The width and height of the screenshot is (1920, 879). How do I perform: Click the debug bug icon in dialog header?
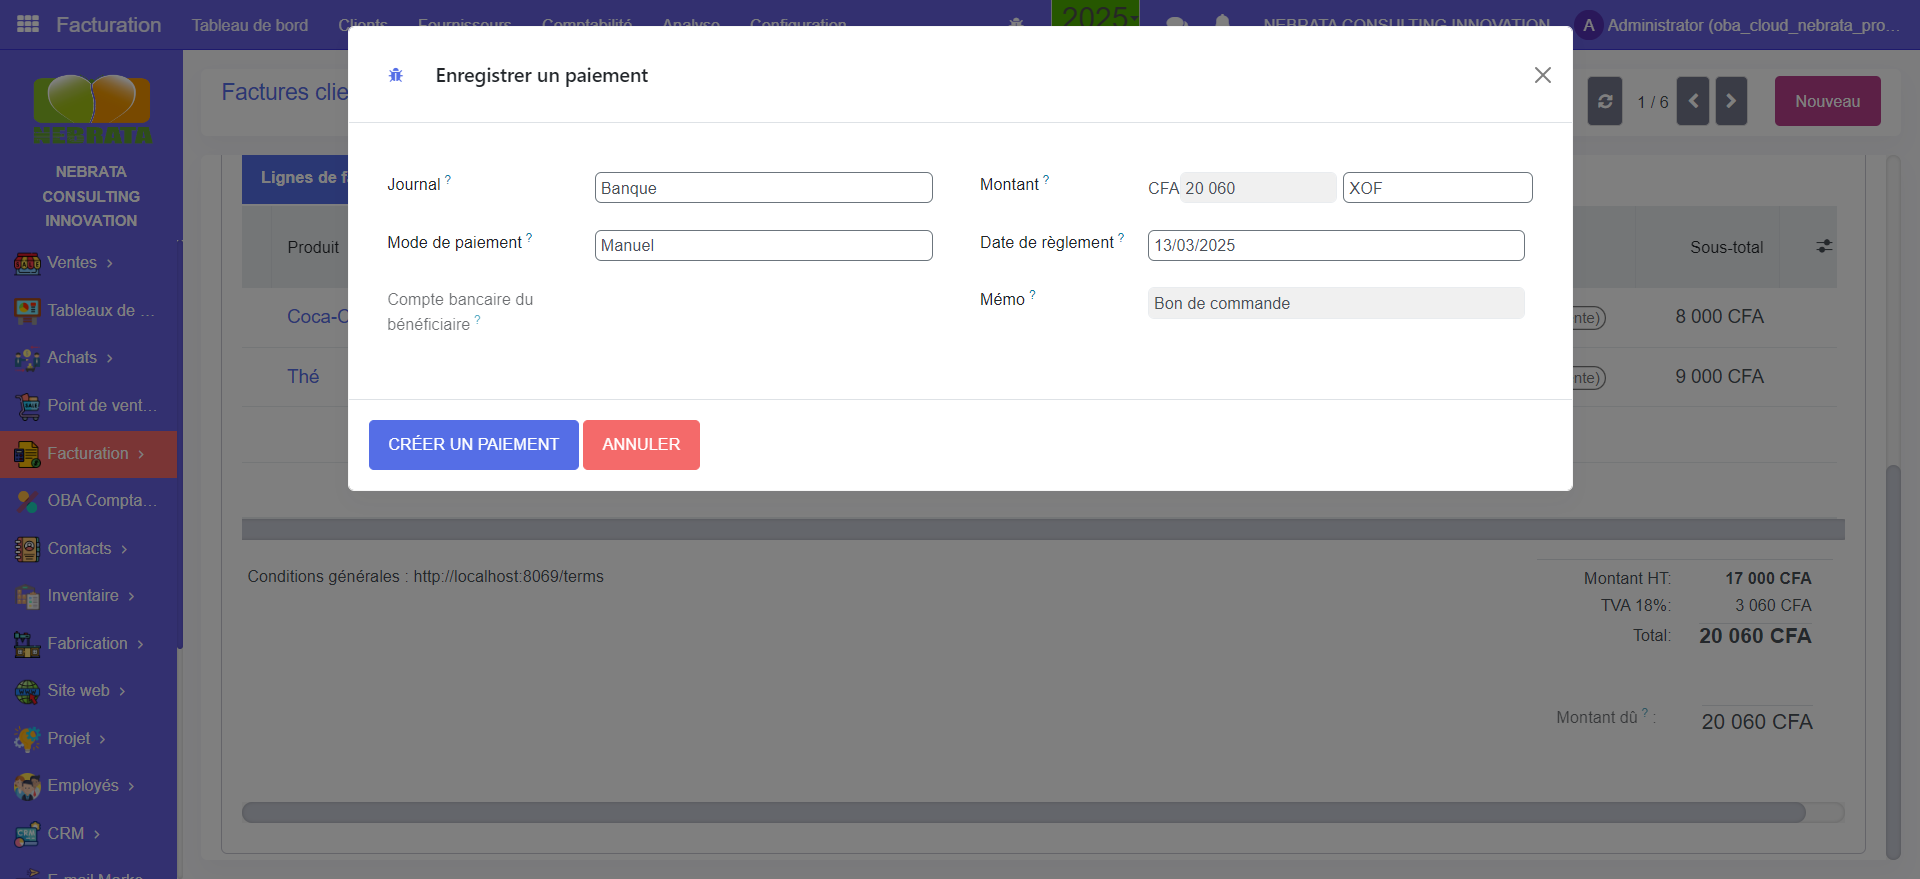396,75
